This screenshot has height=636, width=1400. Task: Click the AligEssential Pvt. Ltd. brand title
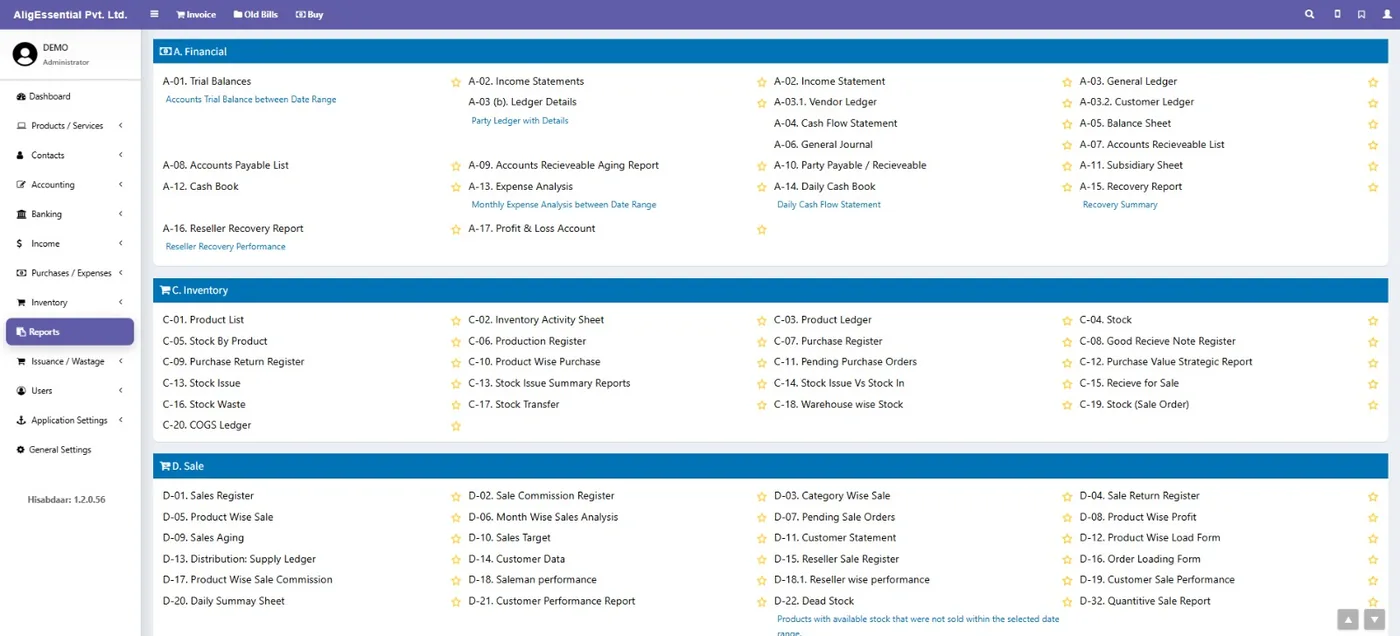(x=70, y=15)
